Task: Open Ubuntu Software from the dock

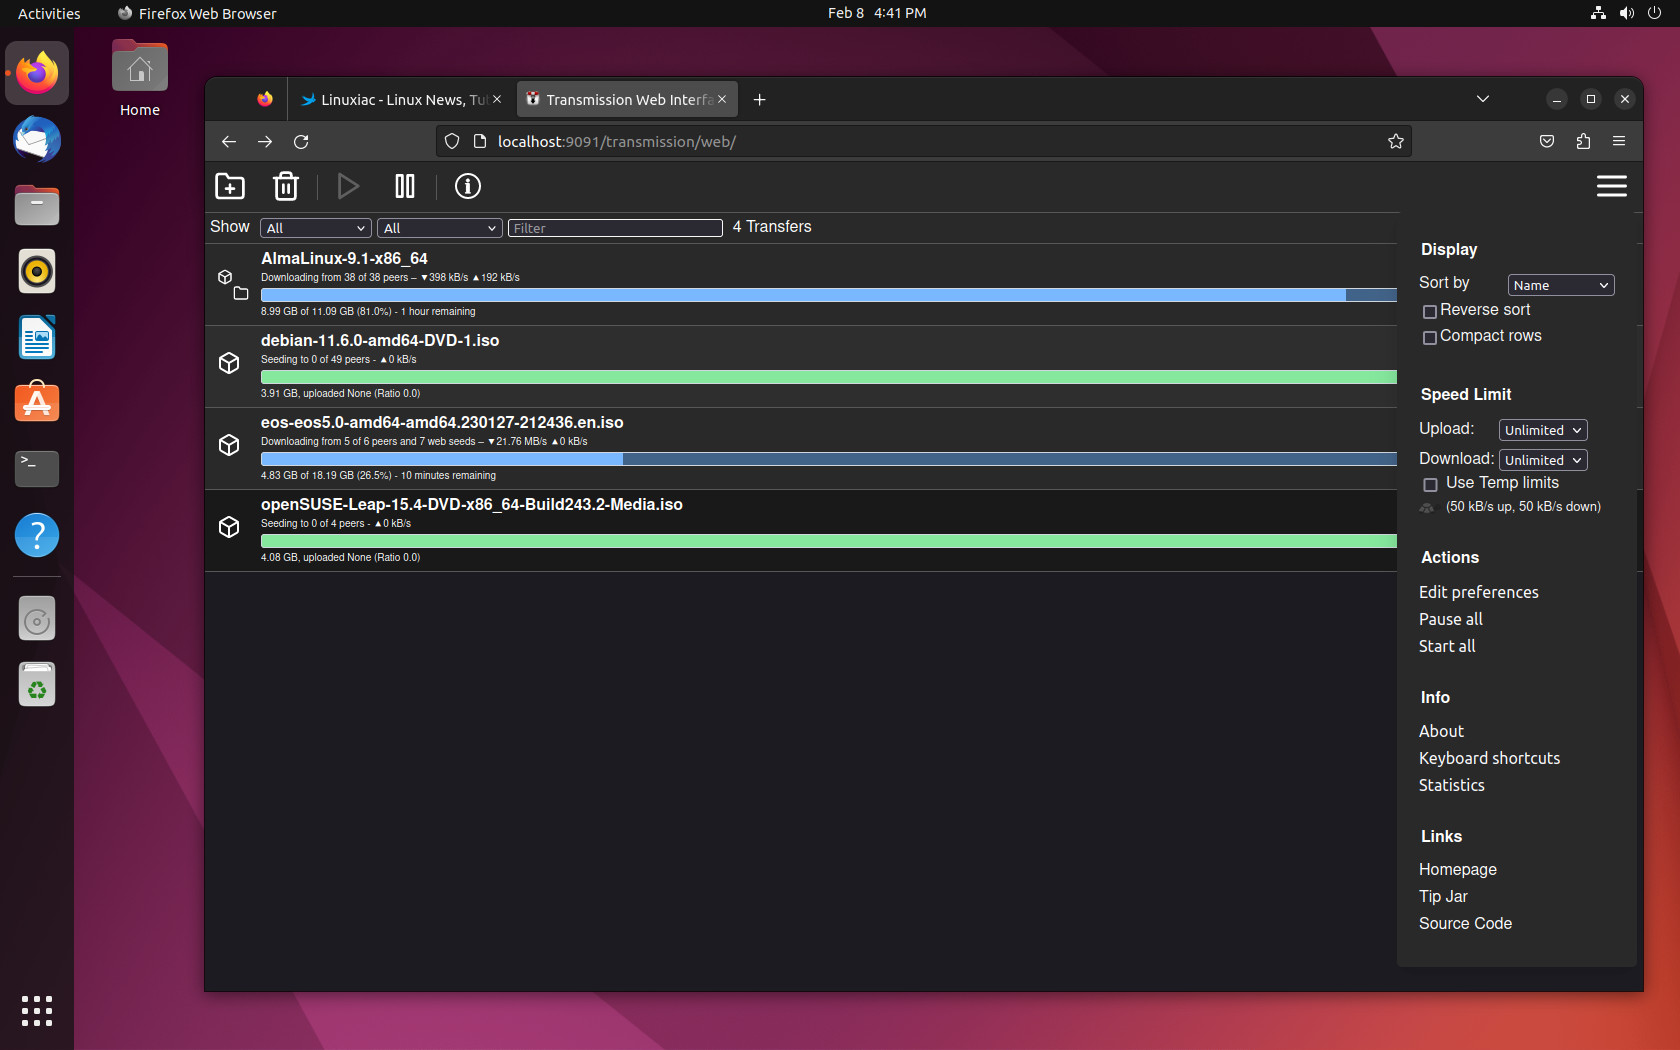Action: pos(37,403)
